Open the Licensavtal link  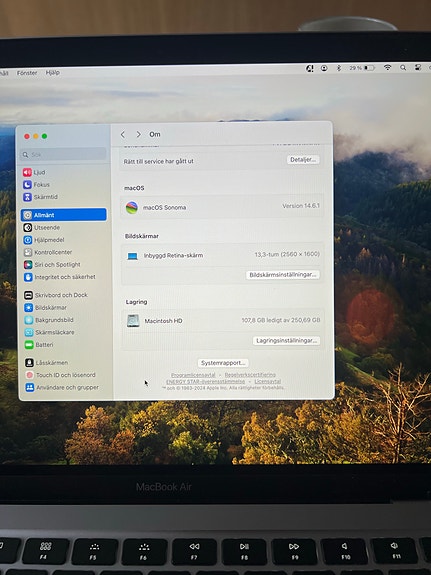pyautogui.click(x=268, y=381)
